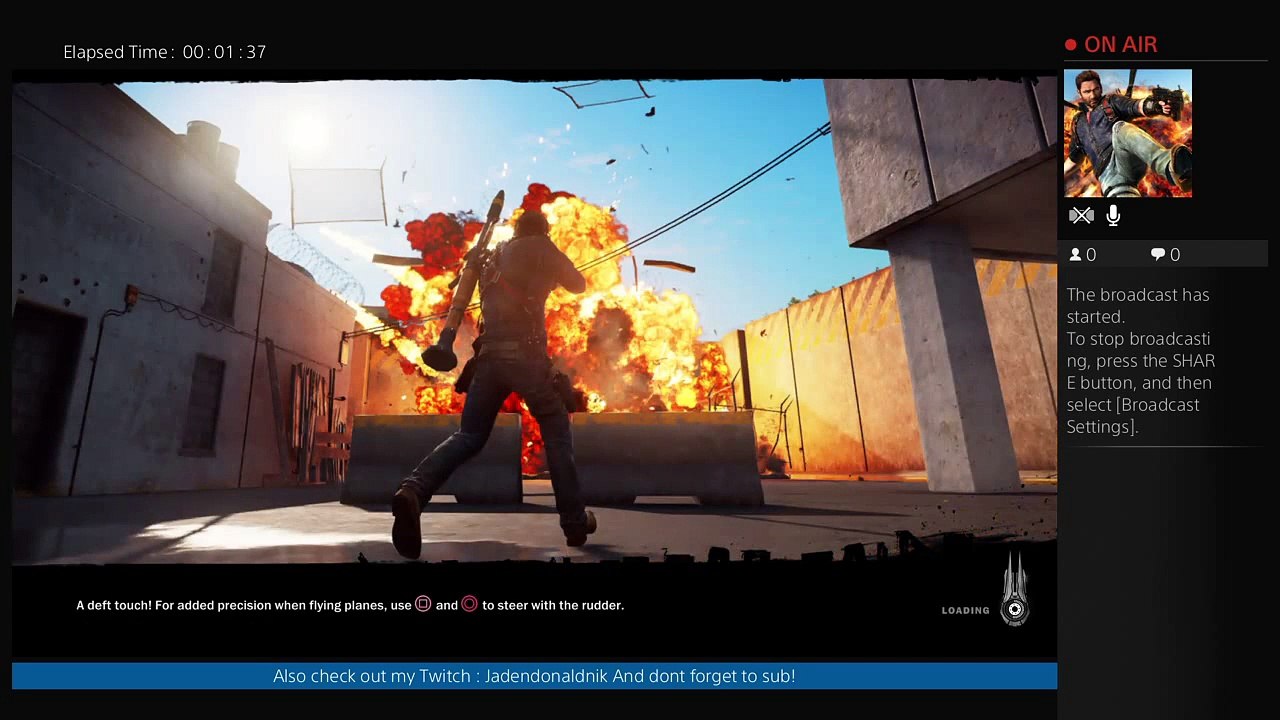Click the viewers count person icon
The image size is (1280, 720).
1076,255
